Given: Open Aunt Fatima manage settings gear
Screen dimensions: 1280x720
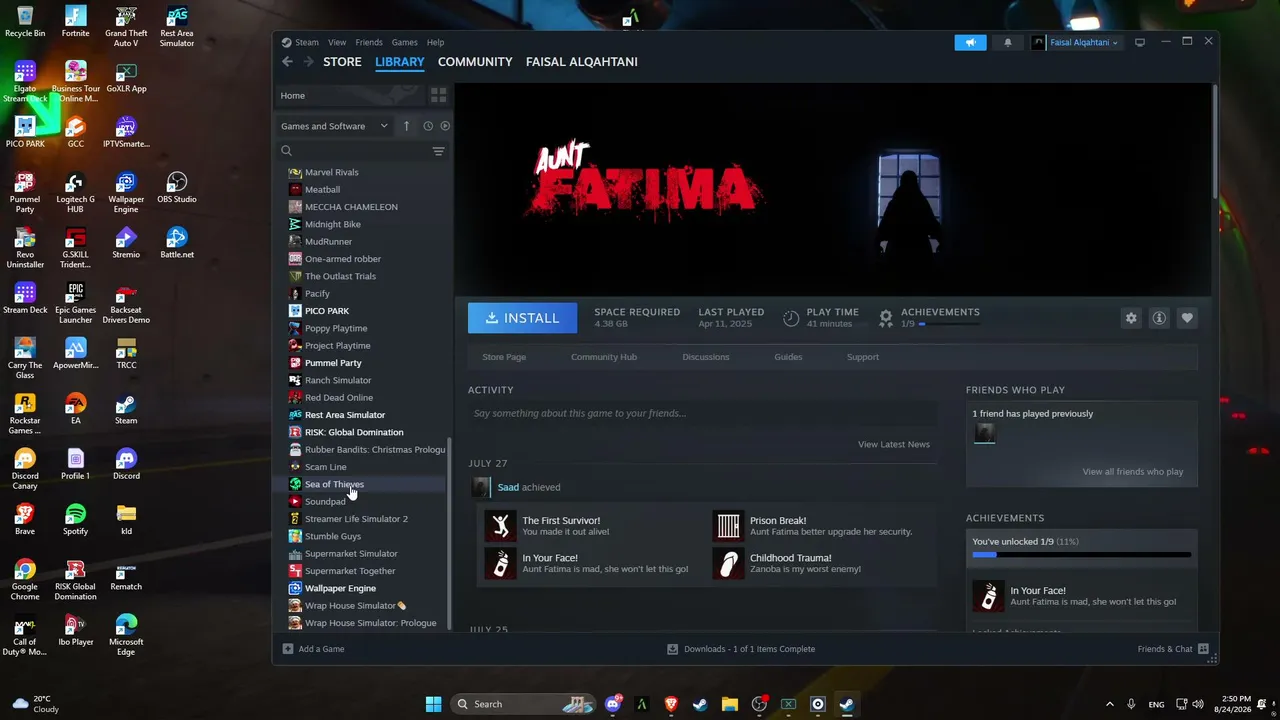Looking at the screenshot, I should coord(1131,318).
